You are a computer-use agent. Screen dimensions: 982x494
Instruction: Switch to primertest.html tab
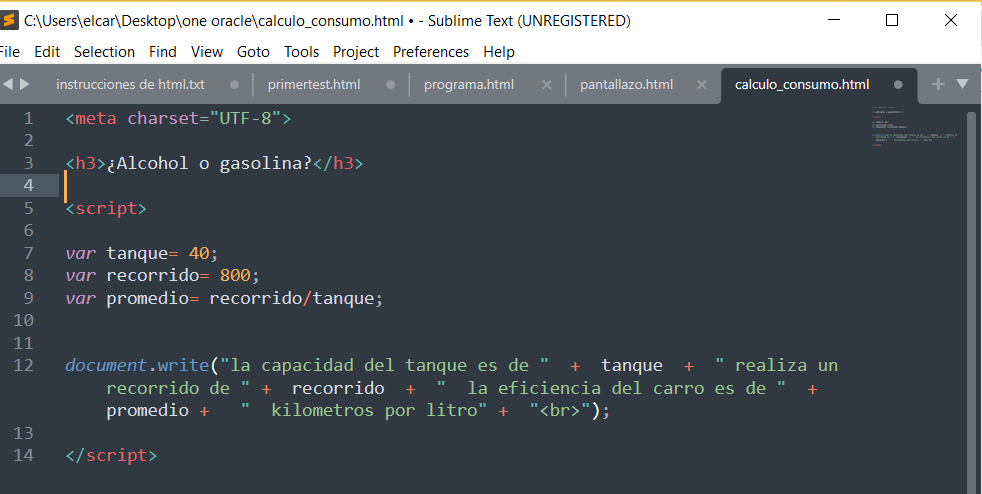tap(314, 85)
